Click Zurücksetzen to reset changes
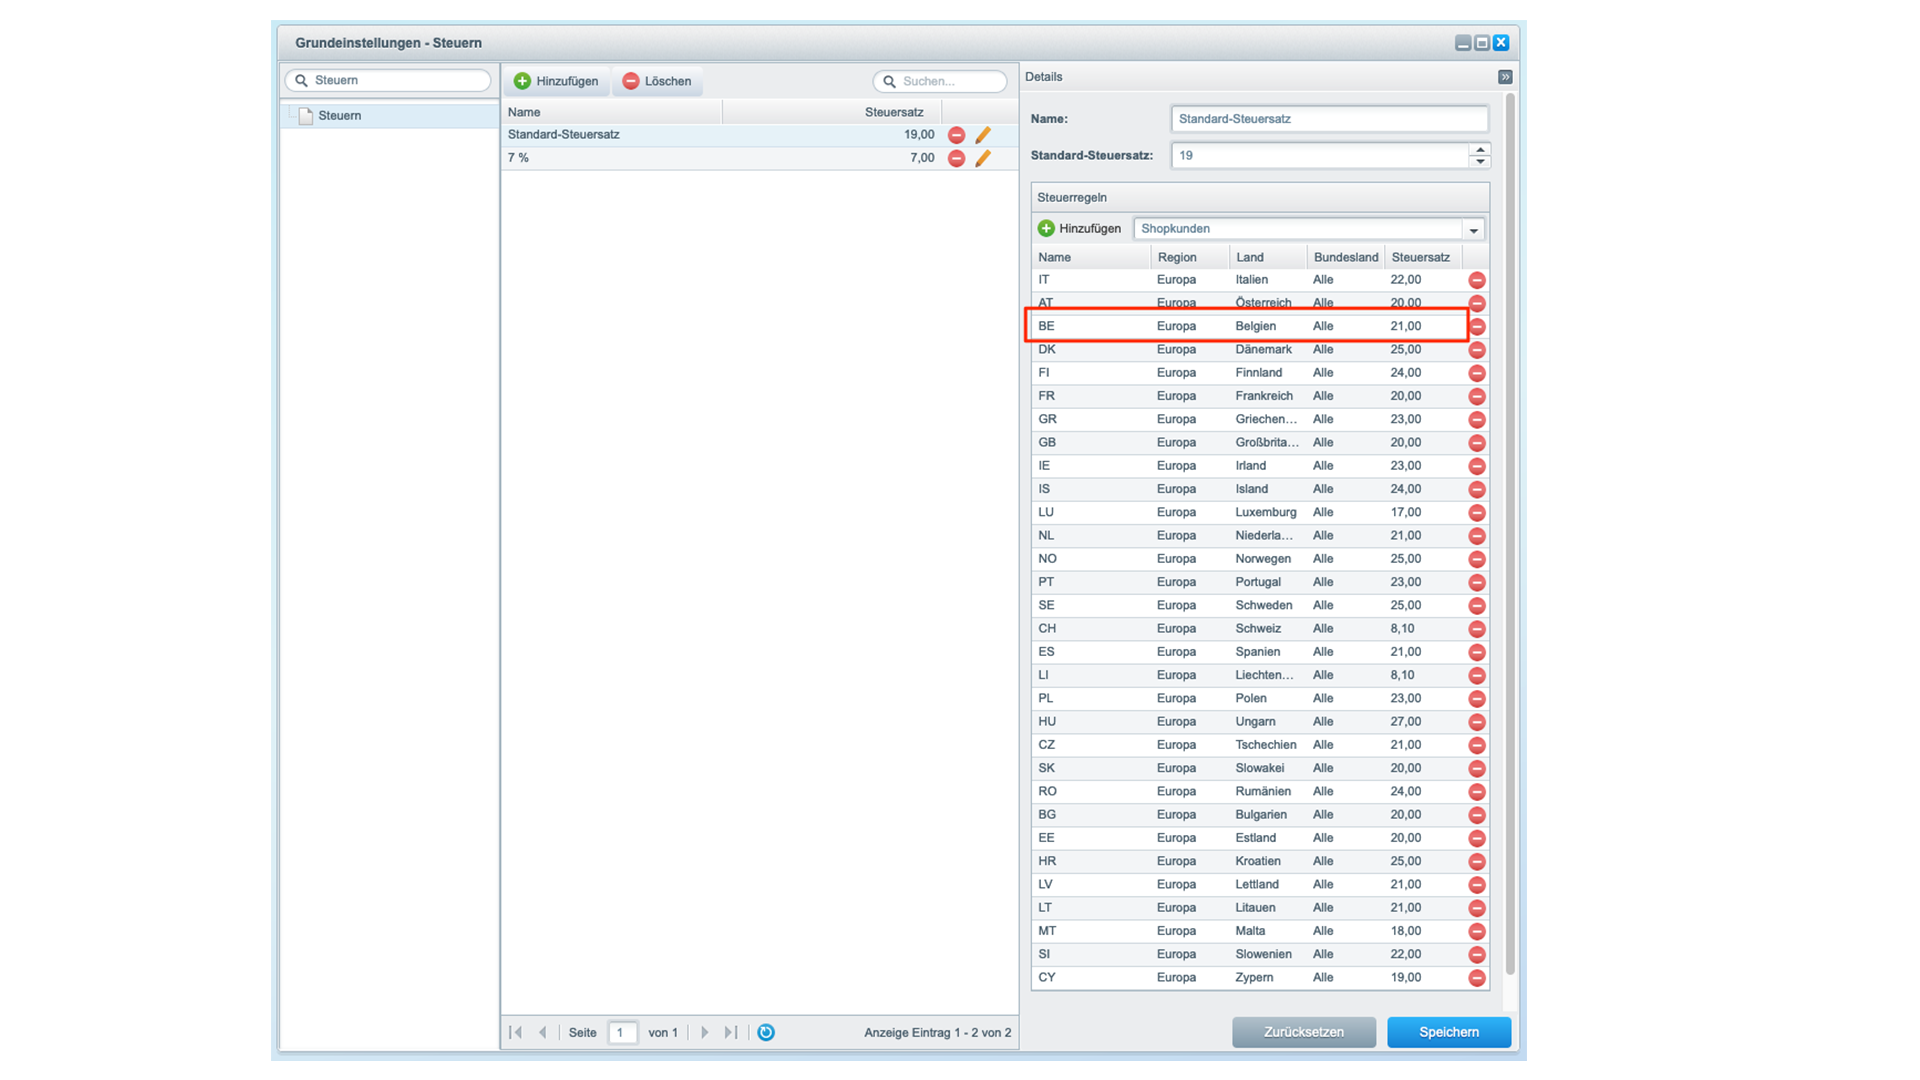 click(x=1303, y=1032)
